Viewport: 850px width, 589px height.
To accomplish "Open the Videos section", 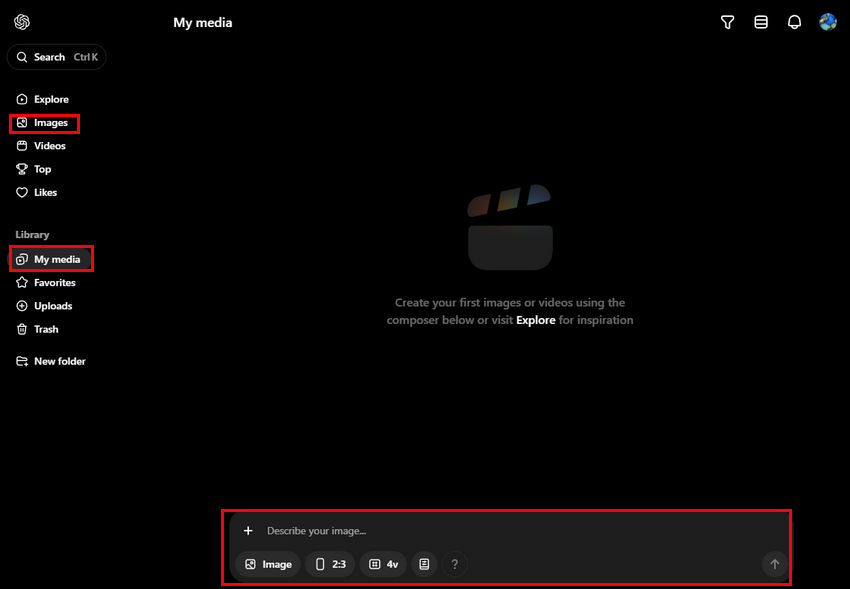I will [x=41, y=146].
